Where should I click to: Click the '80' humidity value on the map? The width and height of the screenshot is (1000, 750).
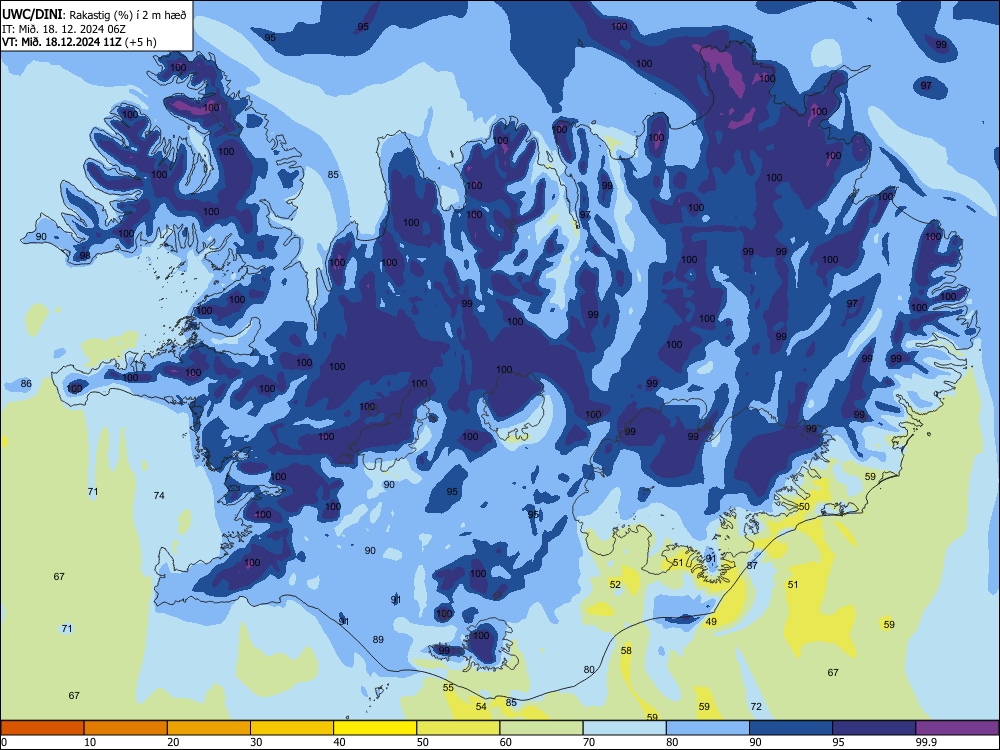589,669
